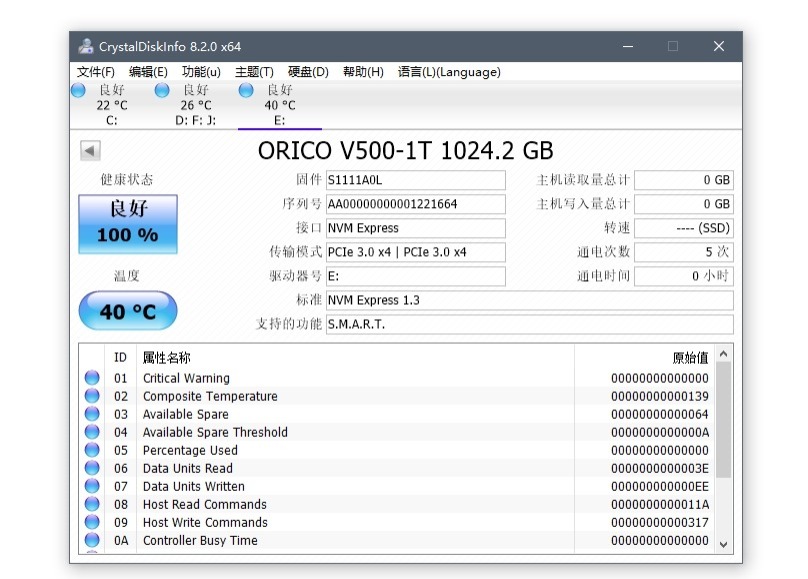Select the D: F: J: drive status orb
Image resolution: width=808 pixels, height=579 pixels.
[x=163, y=91]
